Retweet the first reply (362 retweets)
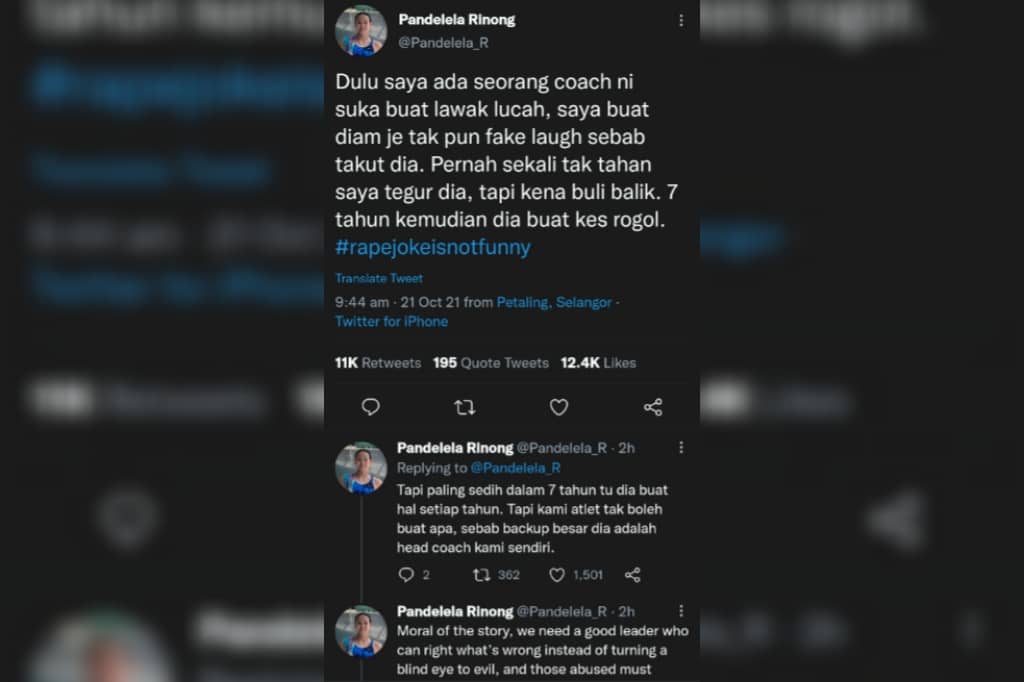 click(x=481, y=575)
